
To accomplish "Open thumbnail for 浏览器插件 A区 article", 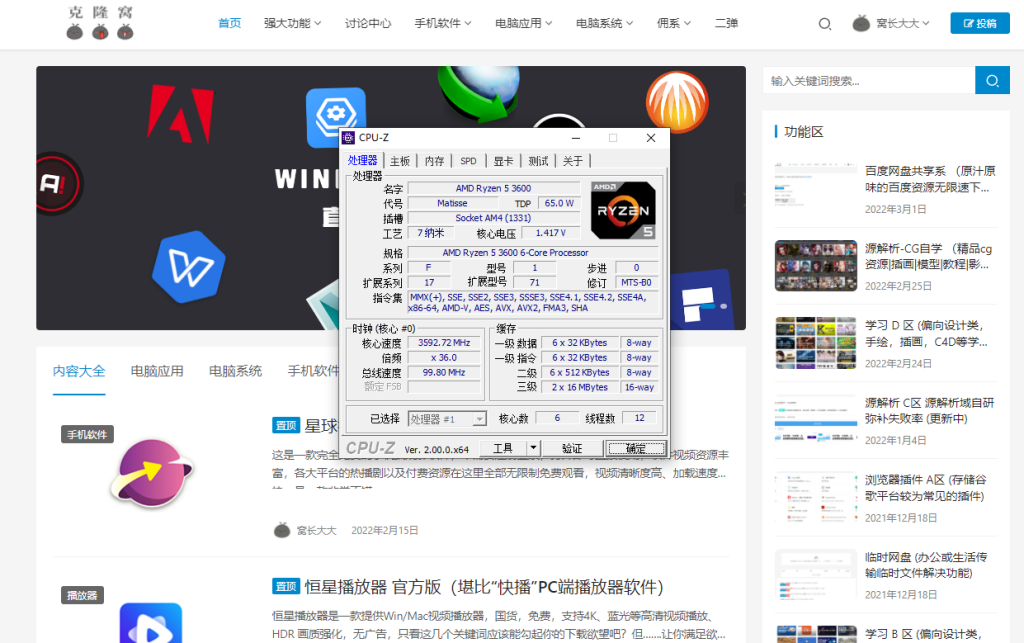I will tap(816, 497).
